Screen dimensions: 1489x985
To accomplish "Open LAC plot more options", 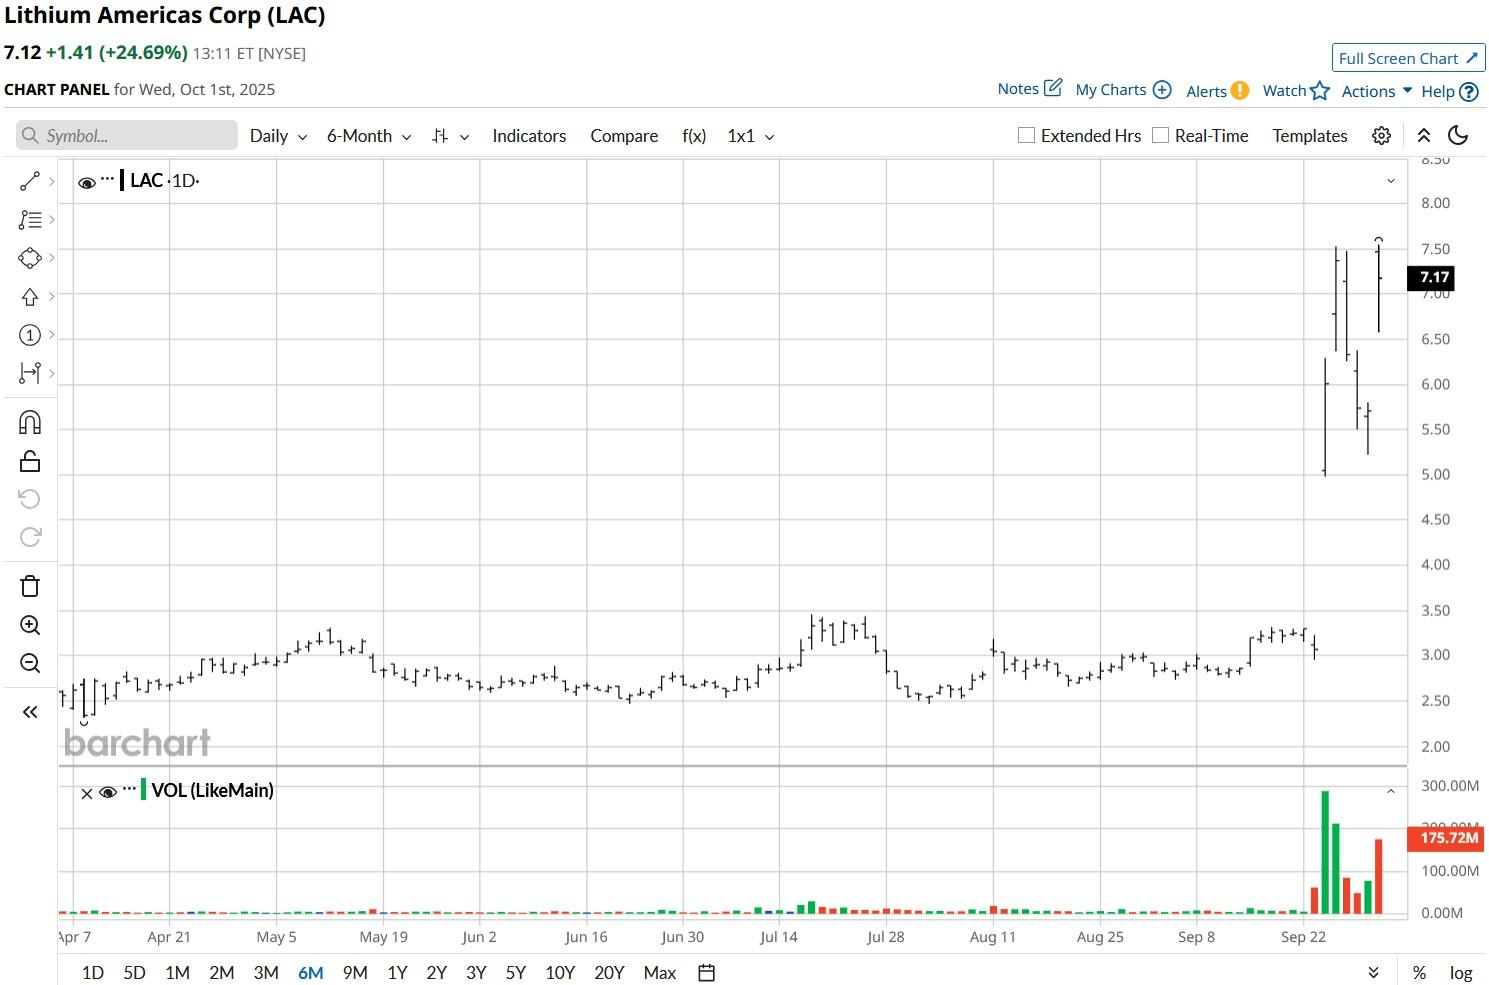I will coord(108,180).
